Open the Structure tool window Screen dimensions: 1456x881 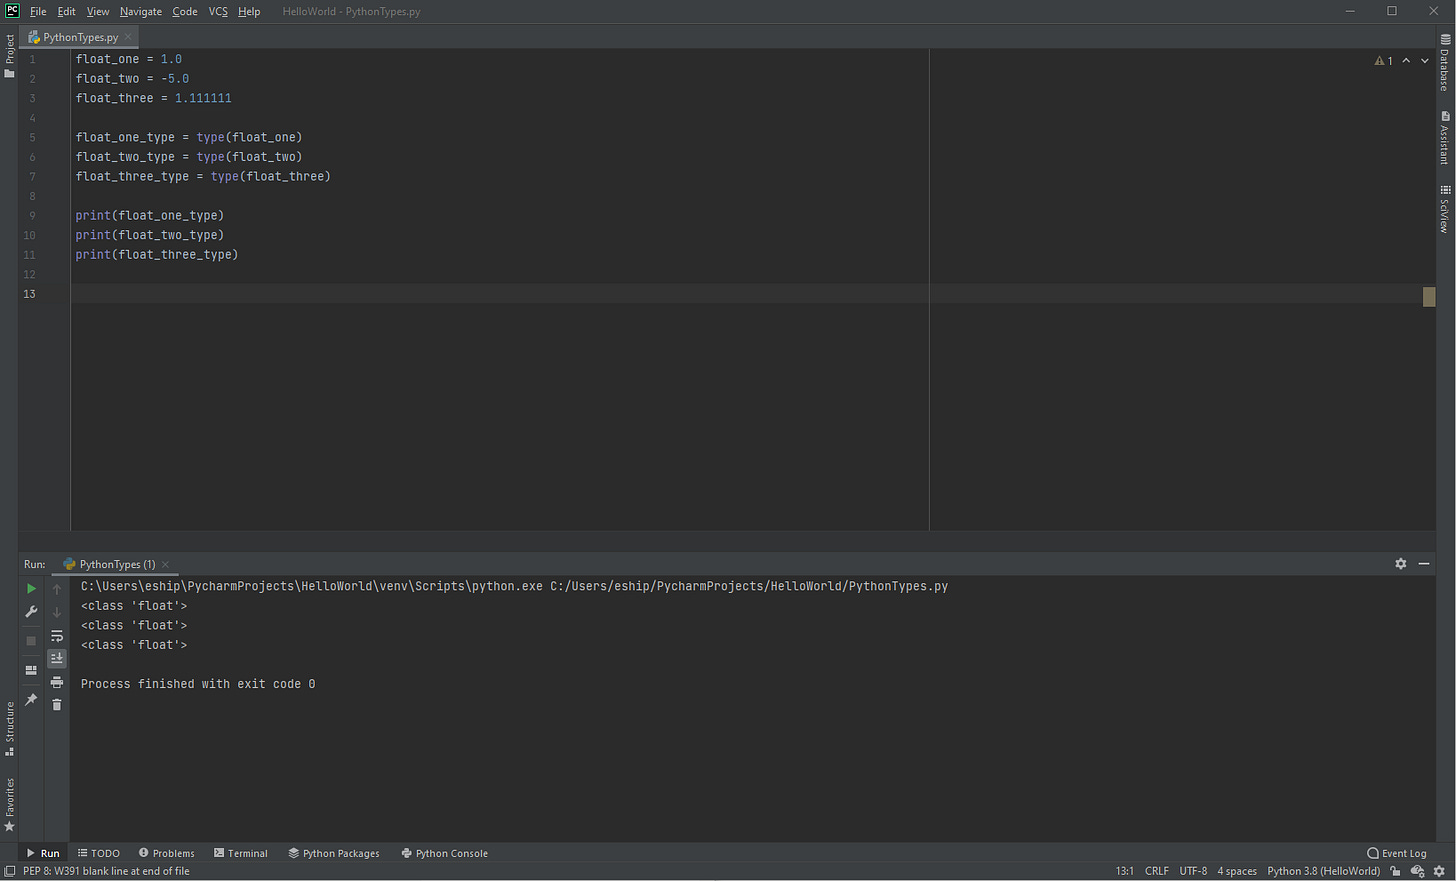(x=9, y=729)
